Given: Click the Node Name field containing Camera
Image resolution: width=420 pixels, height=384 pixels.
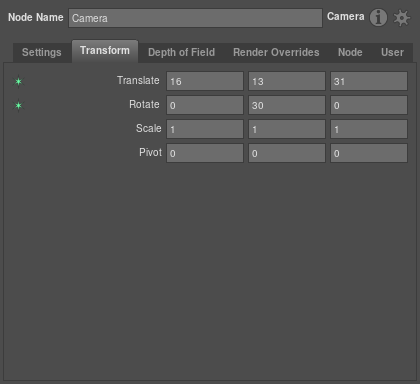Looking at the screenshot, I should 195,18.
